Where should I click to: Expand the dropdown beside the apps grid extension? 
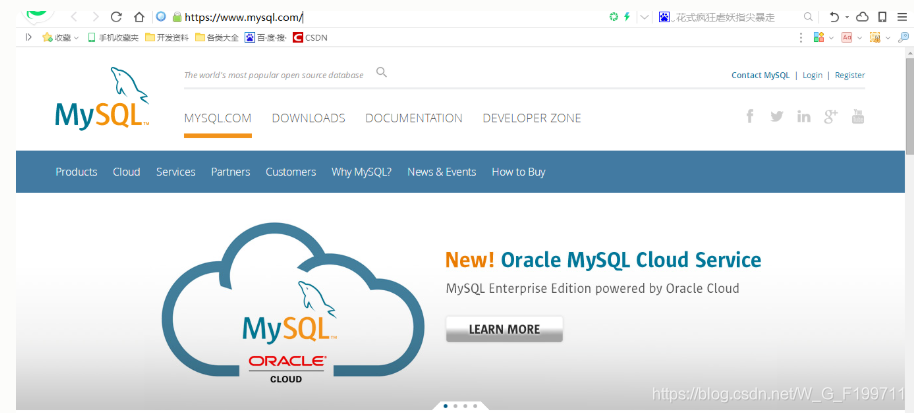click(x=832, y=38)
